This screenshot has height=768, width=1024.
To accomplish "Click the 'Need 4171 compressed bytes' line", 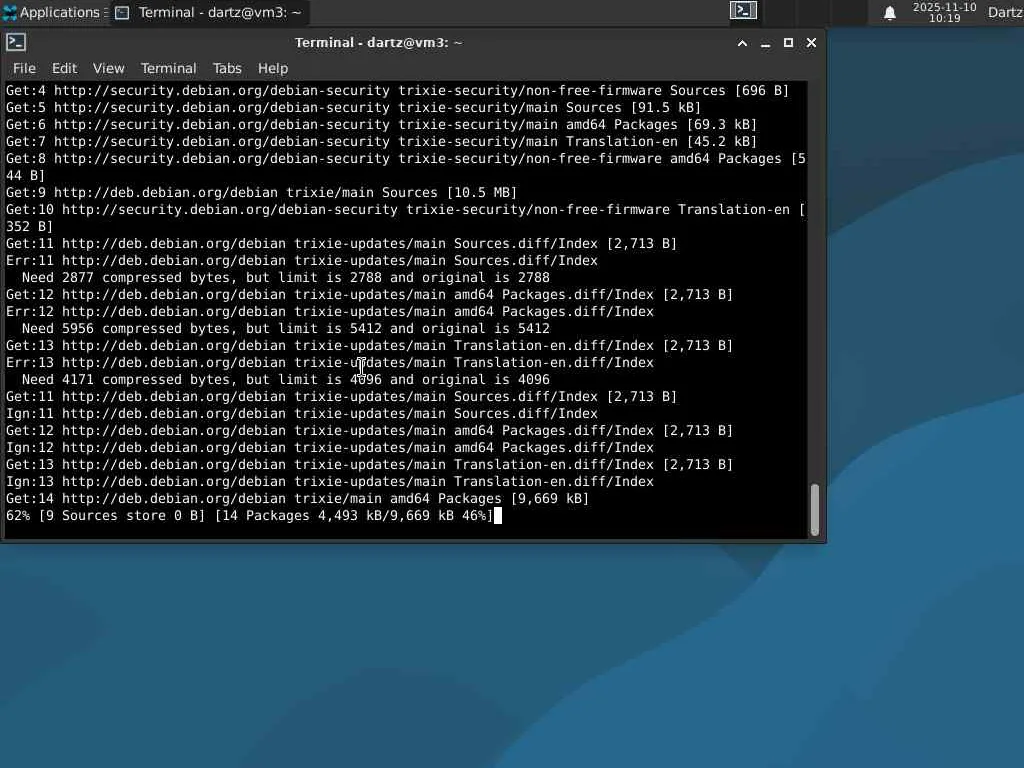I will point(286,379).
